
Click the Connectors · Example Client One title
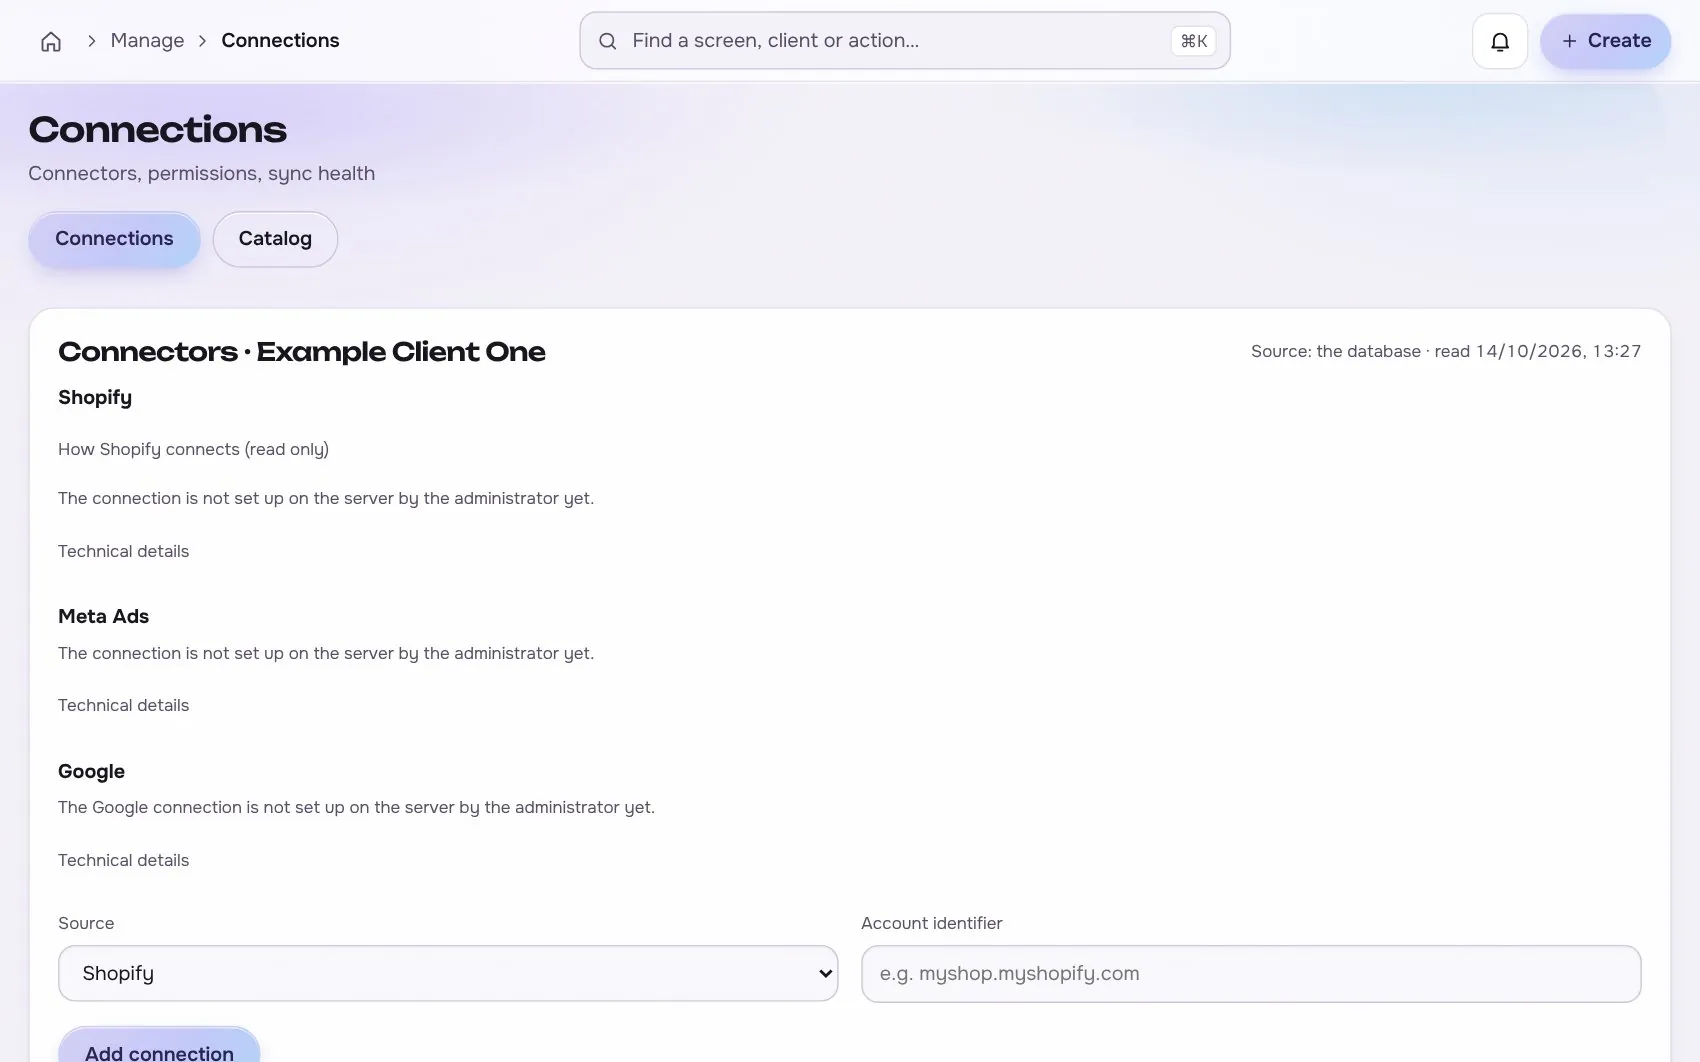coord(302,352)
